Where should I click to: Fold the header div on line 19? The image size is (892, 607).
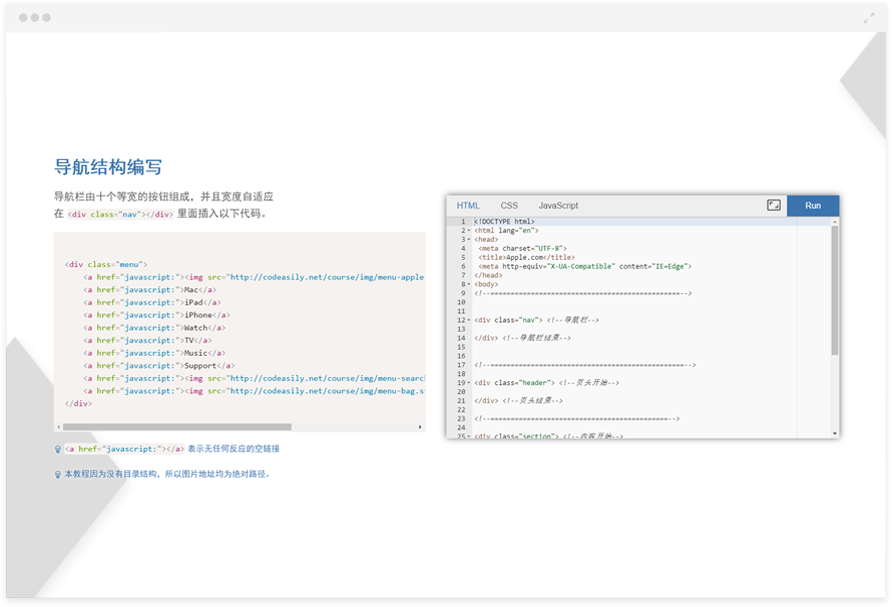pos(469,383)
